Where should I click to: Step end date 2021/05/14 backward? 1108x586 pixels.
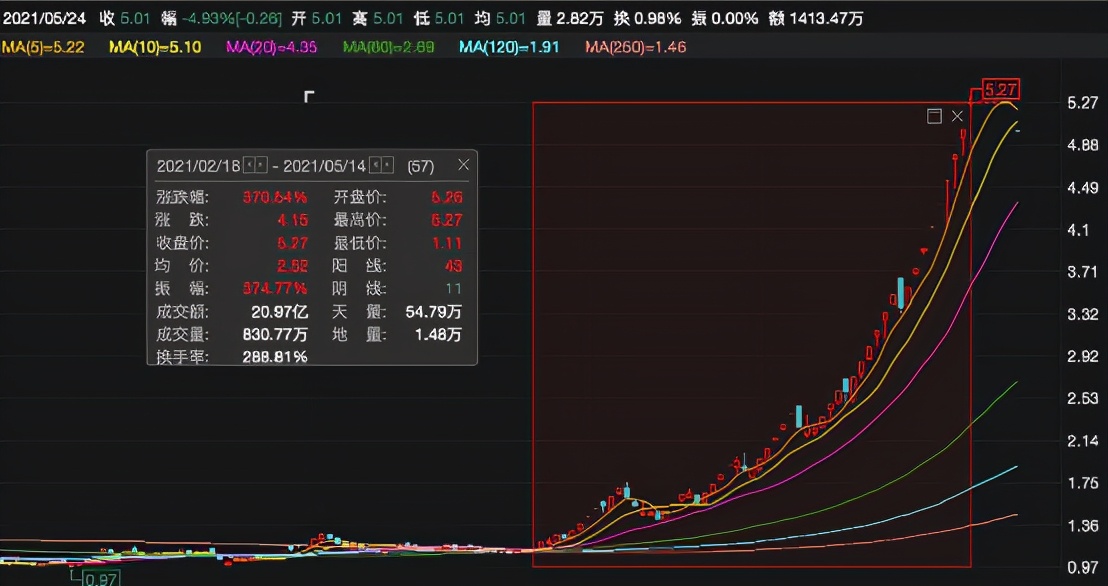(x=376, y=165)
